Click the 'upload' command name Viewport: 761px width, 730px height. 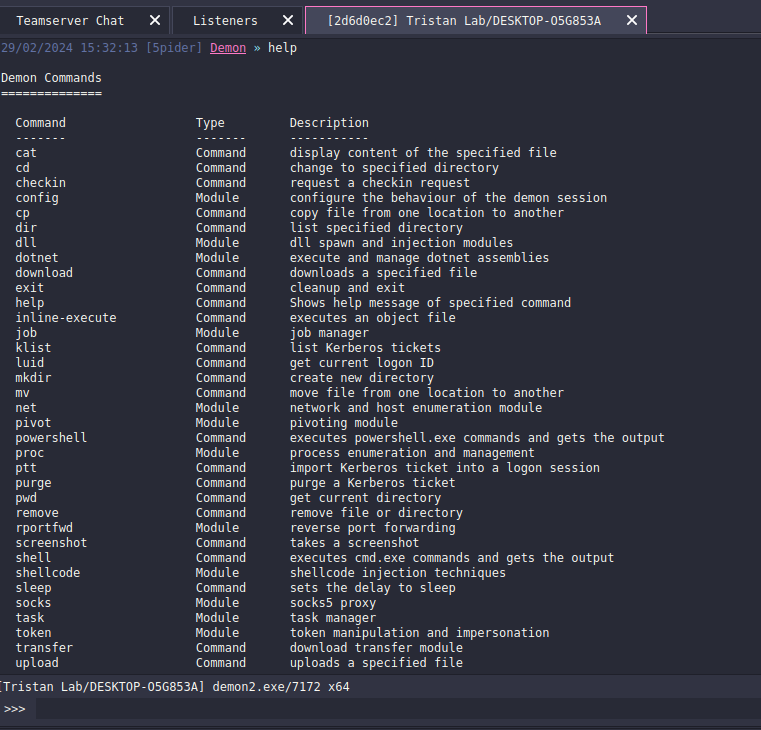(x=37, y=663)
